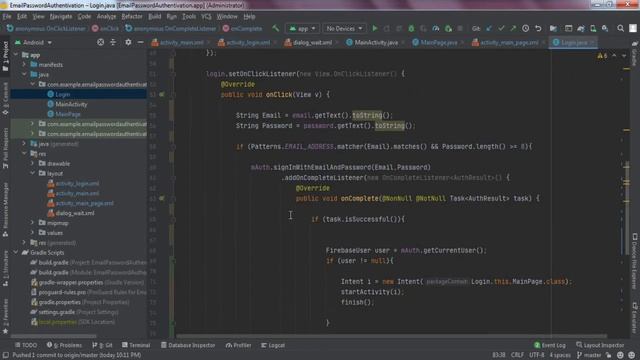Collapse the res folder
Viewport: 640px width, 360px height.
tap(24, 154)
